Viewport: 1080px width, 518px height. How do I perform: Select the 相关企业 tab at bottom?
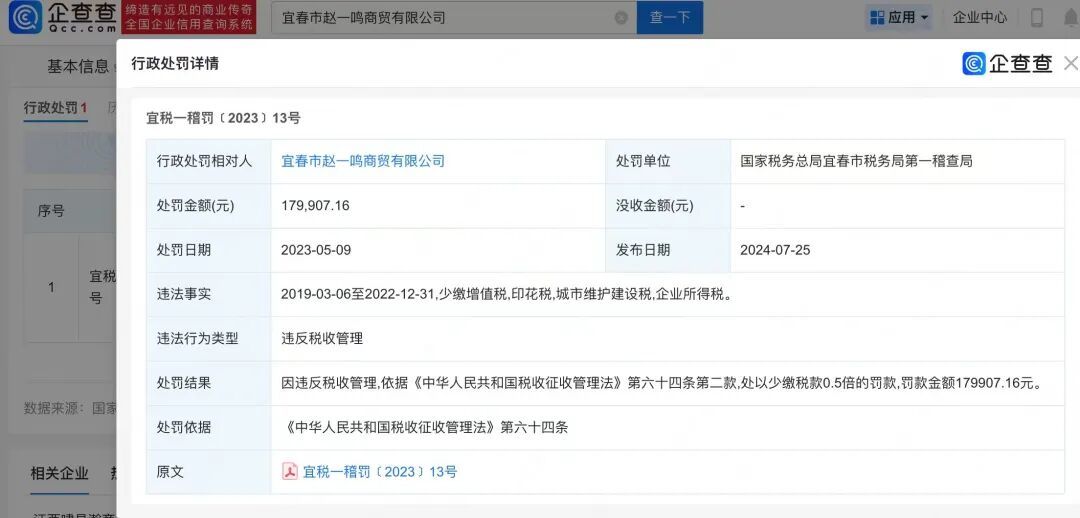click(59, 474)
